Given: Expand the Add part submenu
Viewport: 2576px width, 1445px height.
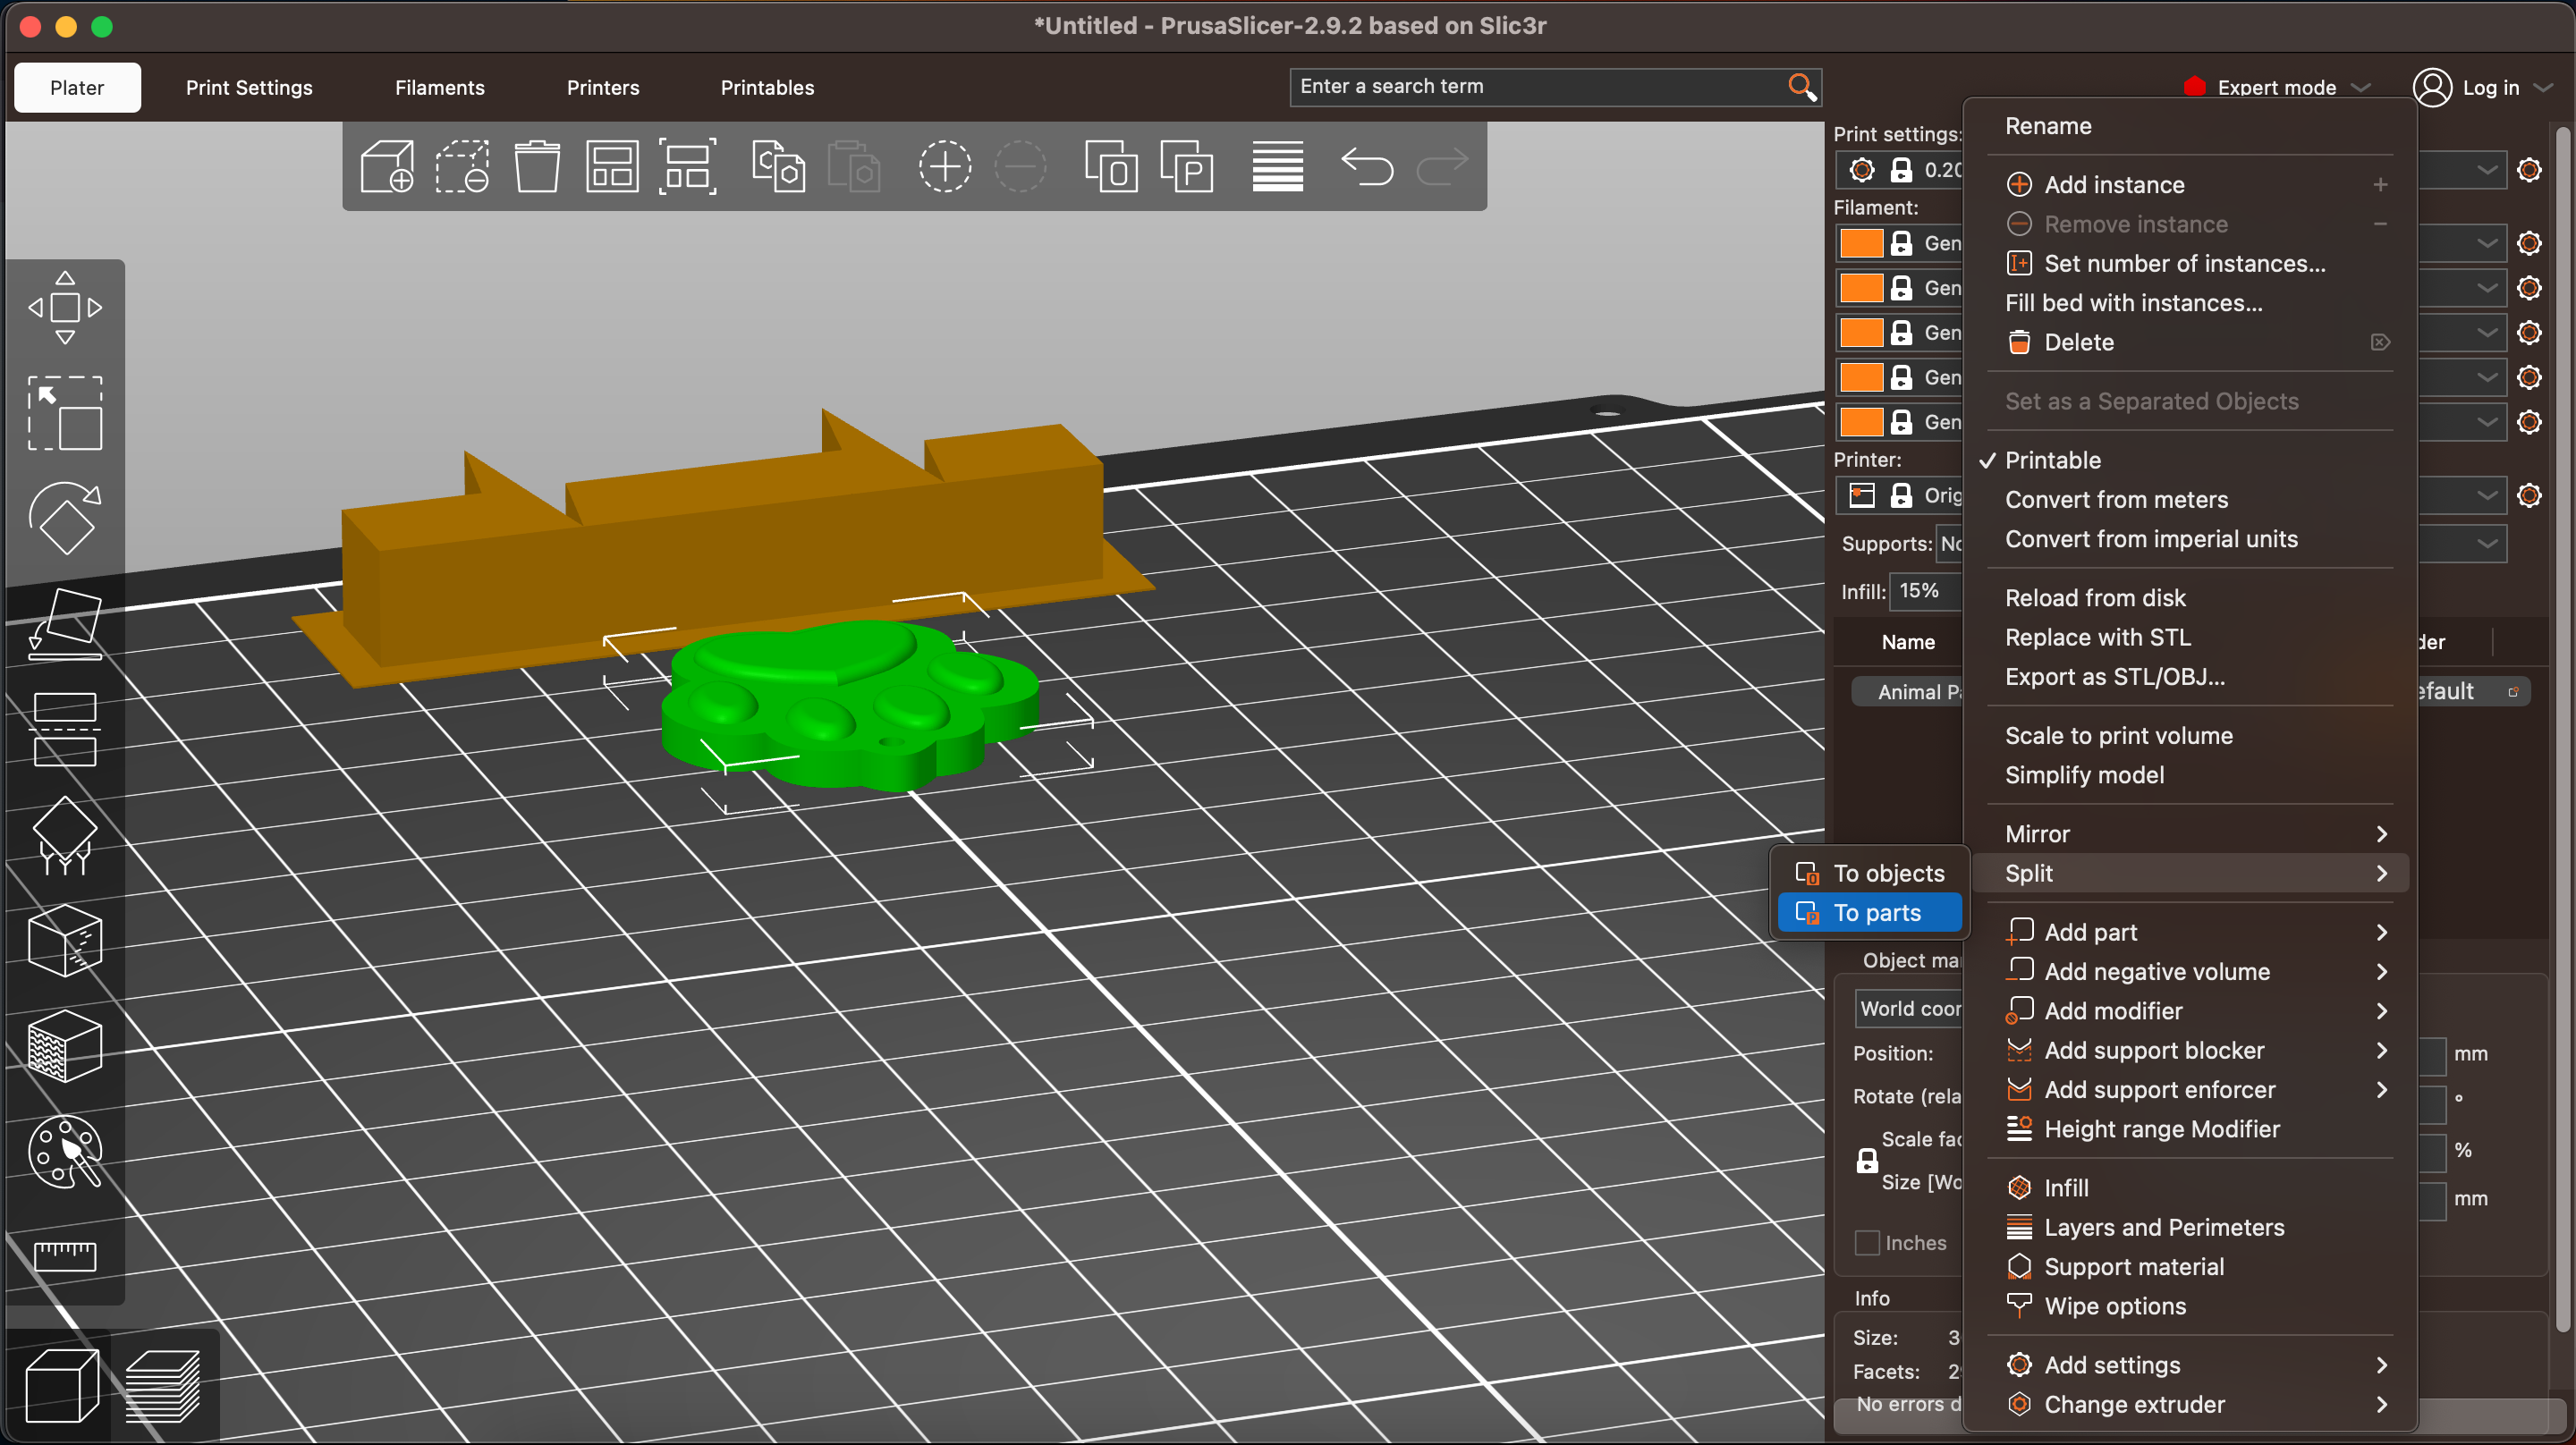Looking at the screenshot, I should tap(2190, 932).
